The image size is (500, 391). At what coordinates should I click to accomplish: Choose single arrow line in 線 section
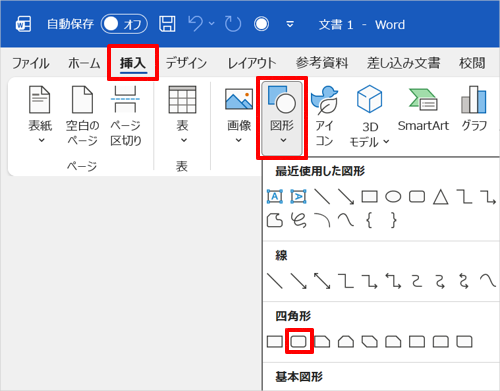(299, 281)
